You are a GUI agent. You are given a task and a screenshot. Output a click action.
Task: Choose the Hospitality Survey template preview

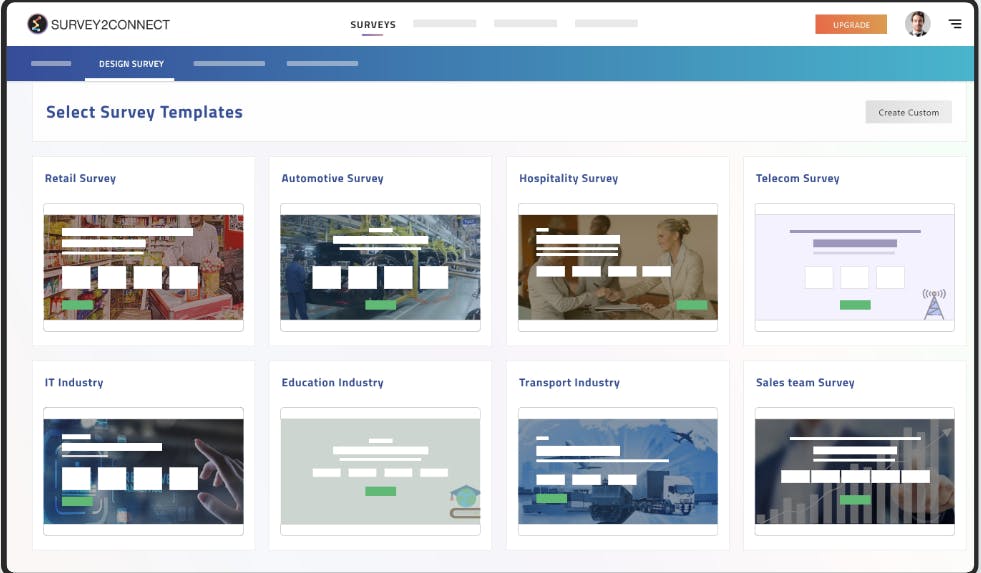click(618, 267)
